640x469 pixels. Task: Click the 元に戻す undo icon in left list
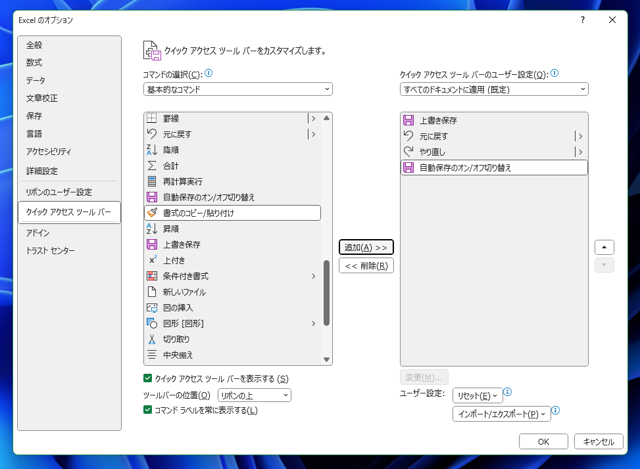152,134
